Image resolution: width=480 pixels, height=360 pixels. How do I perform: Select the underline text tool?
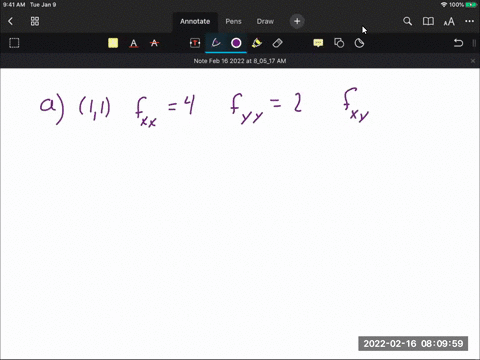[x=133, y=43]
